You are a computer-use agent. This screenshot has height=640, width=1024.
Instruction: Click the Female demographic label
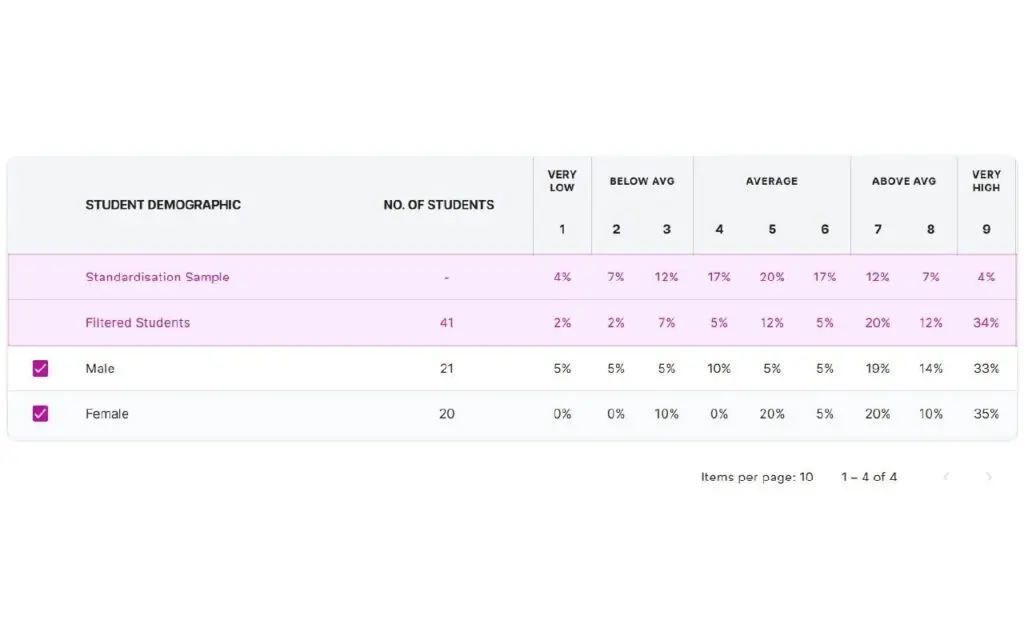tap(106, 414)
